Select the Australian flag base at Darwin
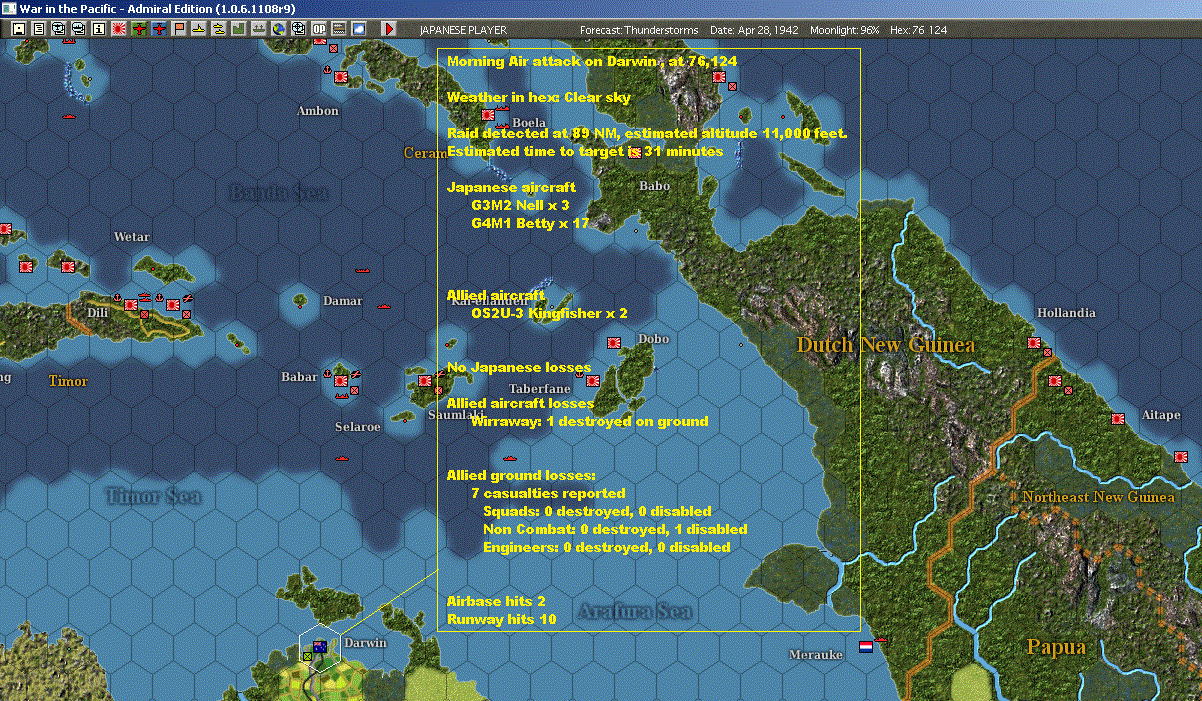This screenshot has height=701, width=1202. 320,646
